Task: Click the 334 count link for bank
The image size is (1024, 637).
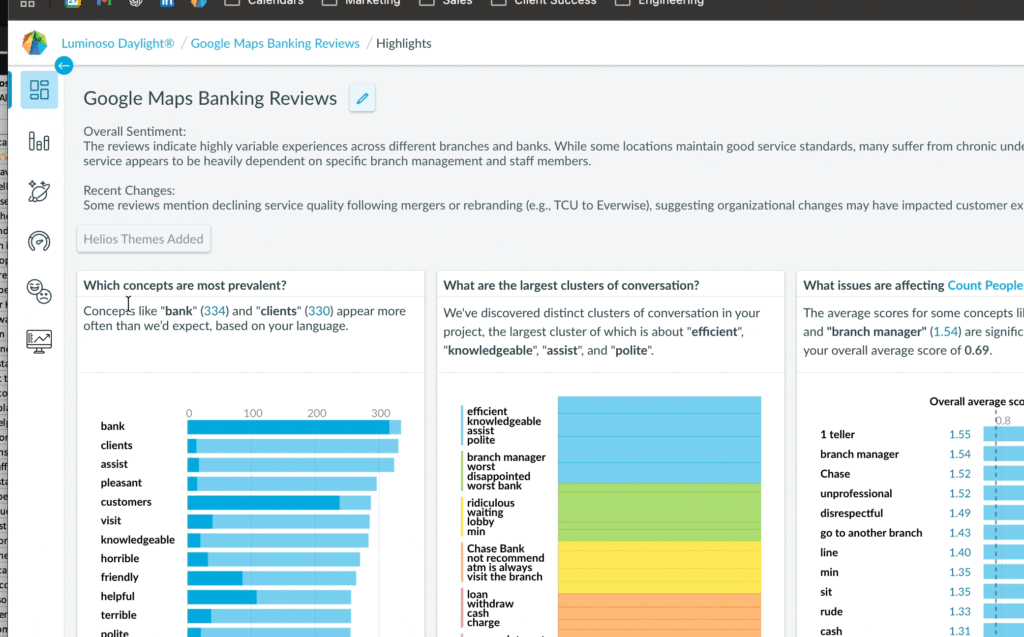Action: (x=214, y=311)
